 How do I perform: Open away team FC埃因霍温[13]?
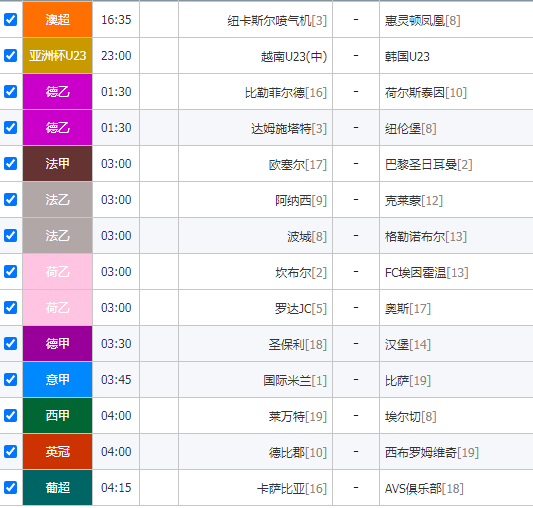click(x=427, y=273)
